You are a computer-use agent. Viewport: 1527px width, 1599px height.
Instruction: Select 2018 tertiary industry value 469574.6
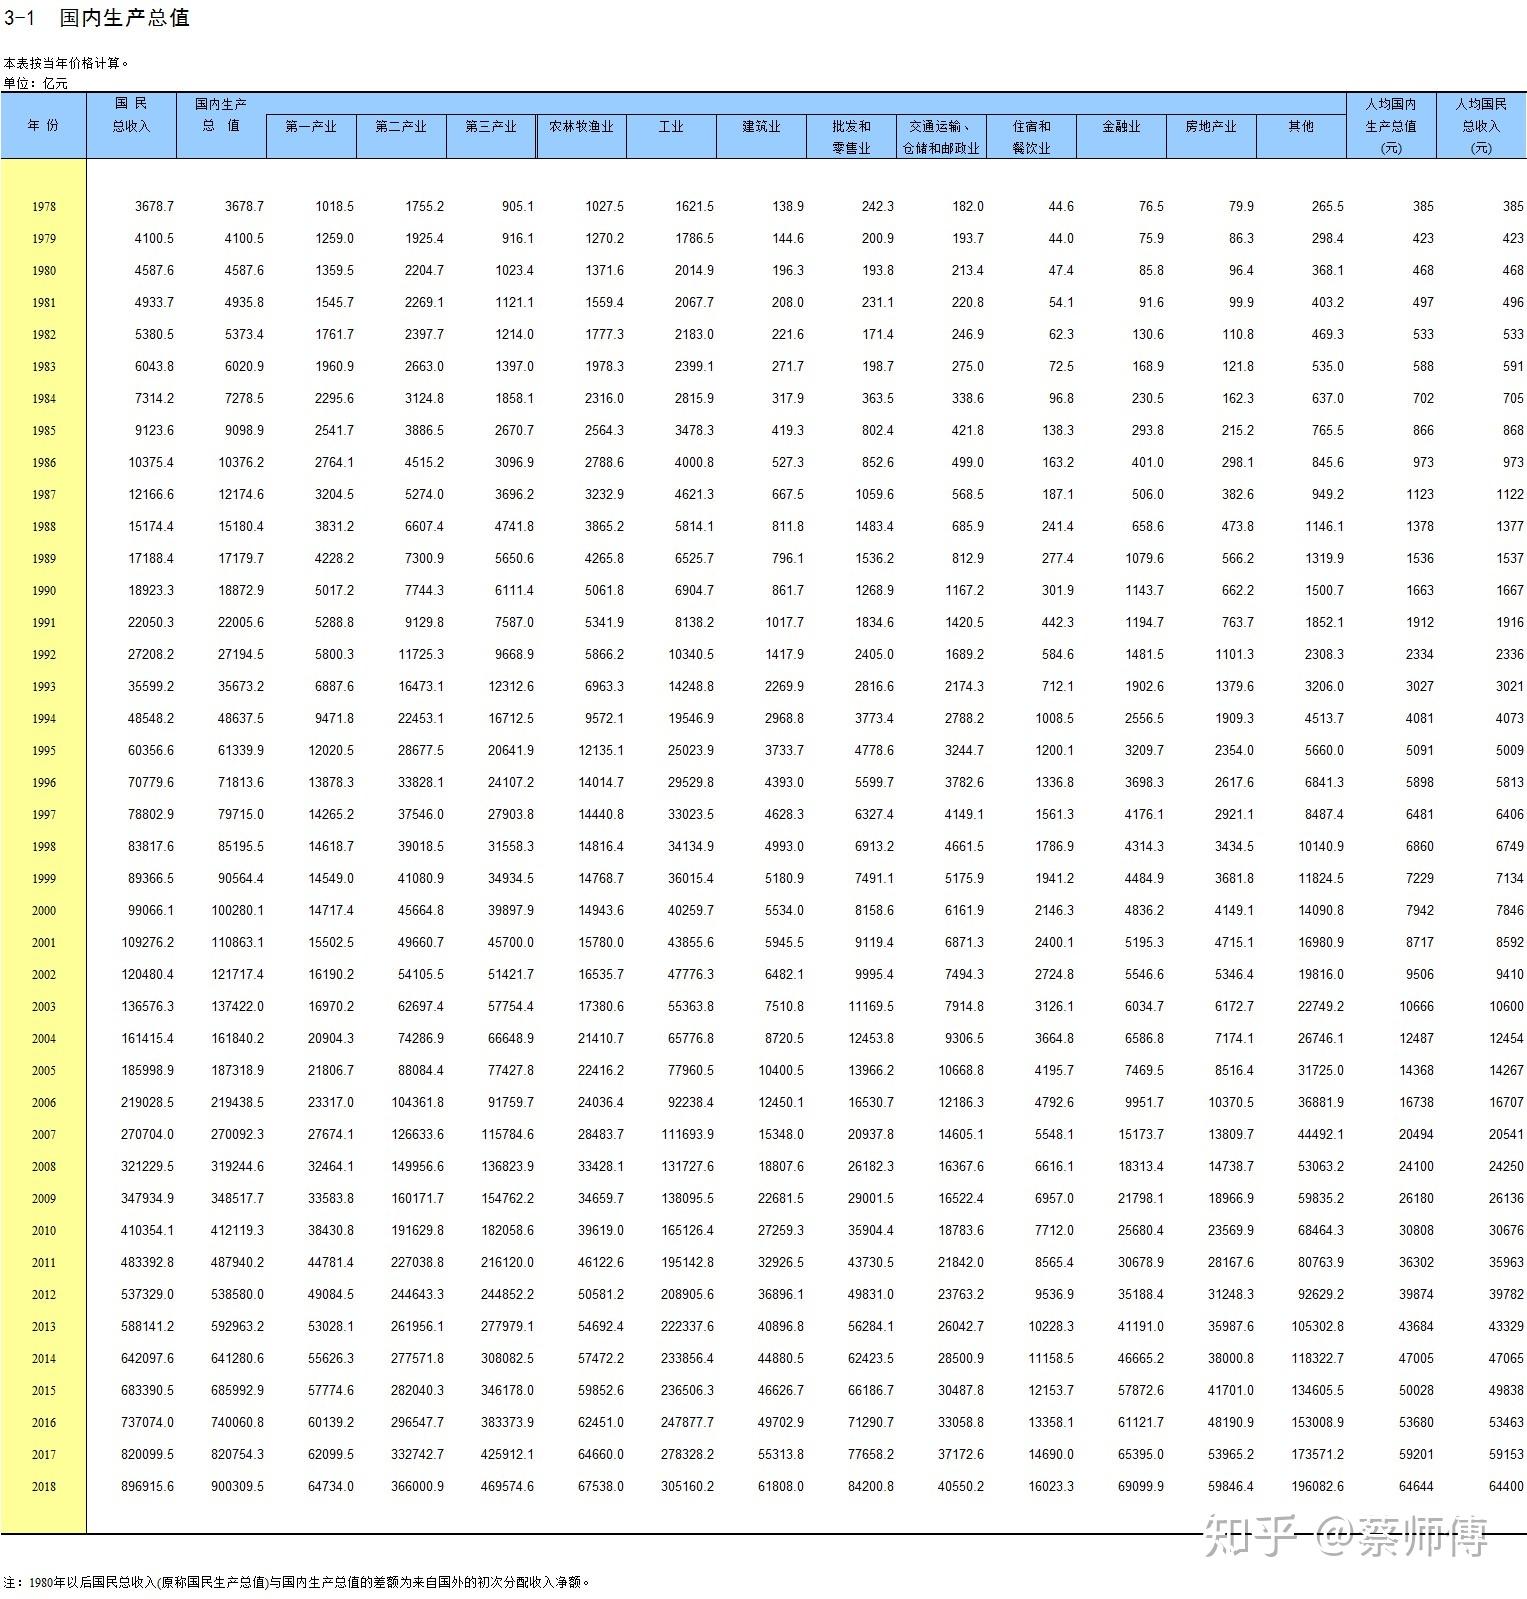click(507, 1486)
